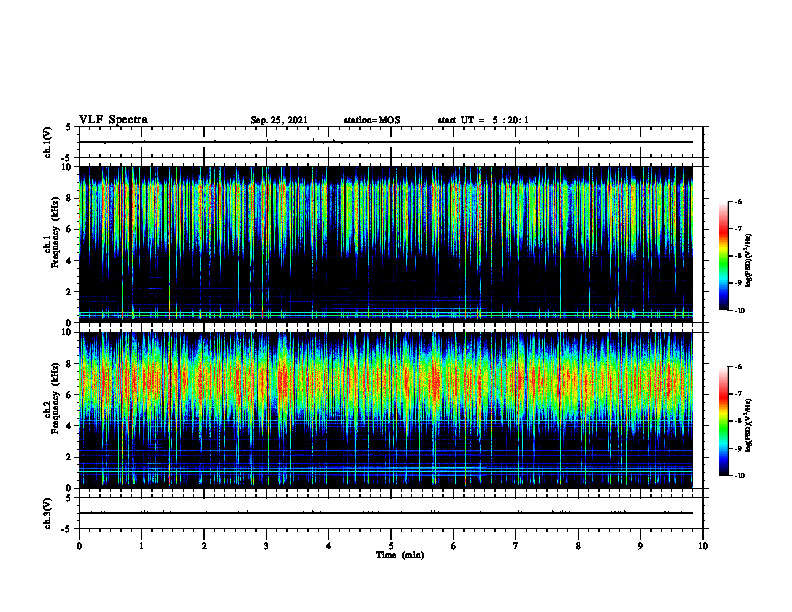Click the "station=MOS" header label
This screenshot has width=792, height=612.
click(372, 120)
